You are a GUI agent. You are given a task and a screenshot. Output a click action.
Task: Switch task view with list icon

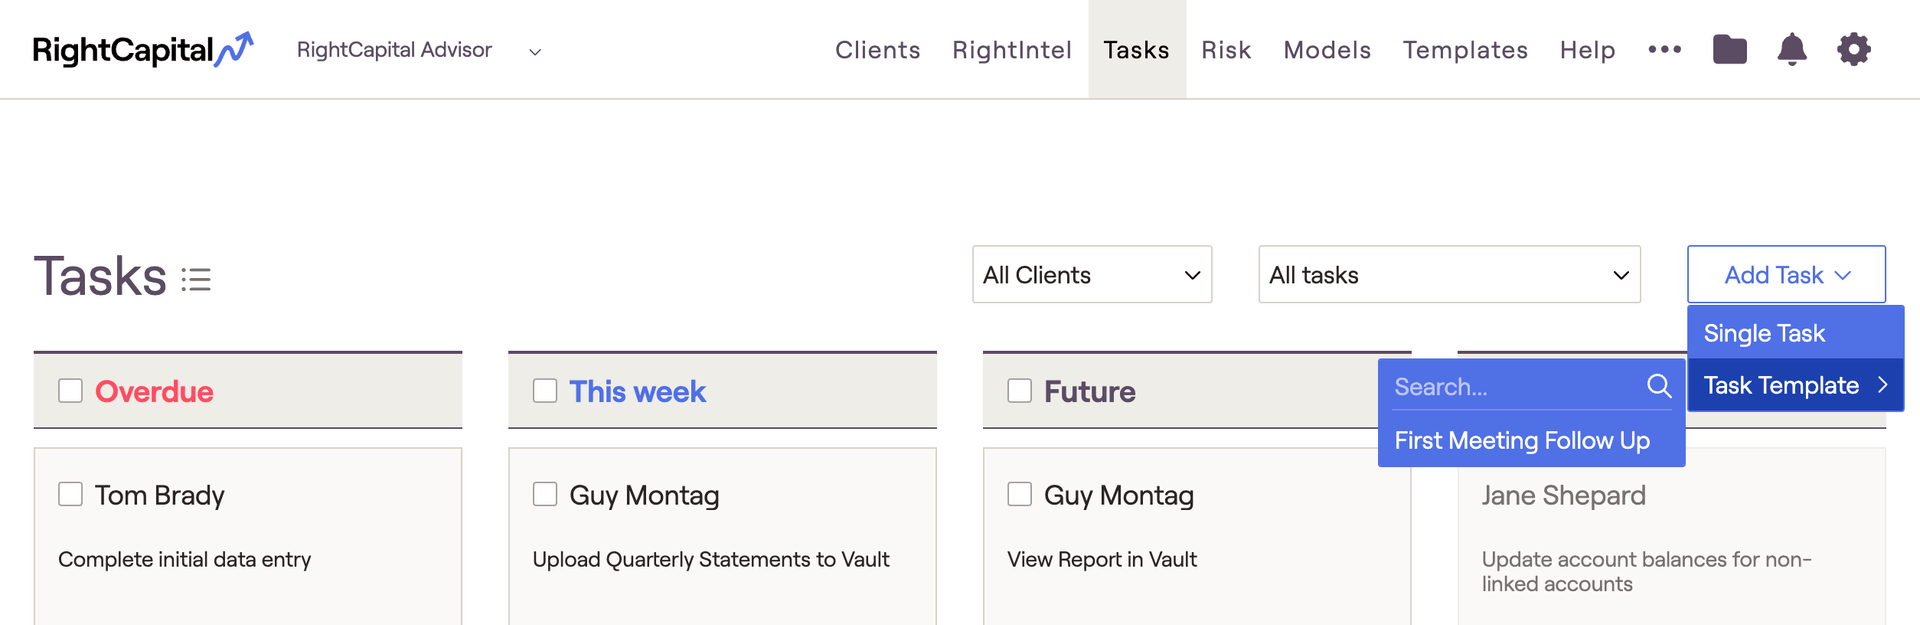point(196,279)
